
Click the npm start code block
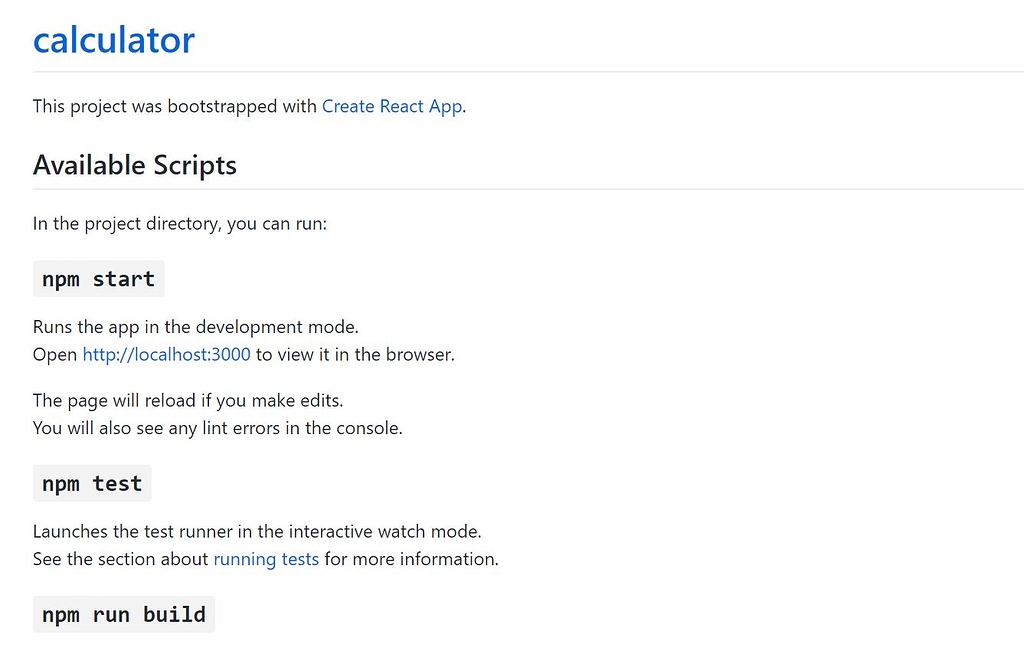[x=98, y=278]
